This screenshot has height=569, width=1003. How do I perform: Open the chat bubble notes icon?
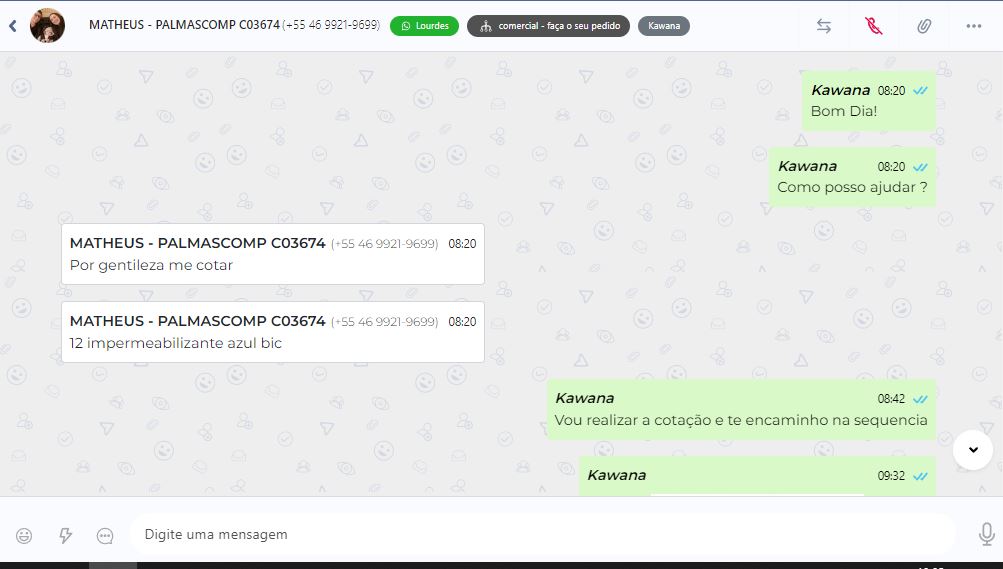click(105, 536)
